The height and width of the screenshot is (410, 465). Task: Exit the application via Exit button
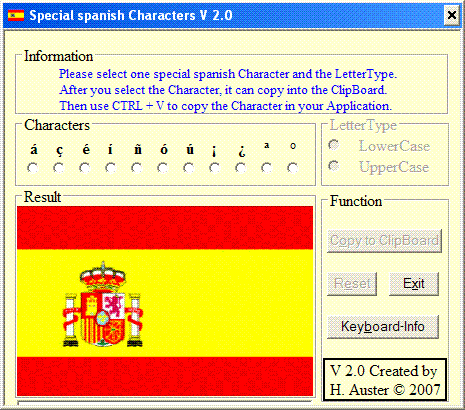pos(414,284)
